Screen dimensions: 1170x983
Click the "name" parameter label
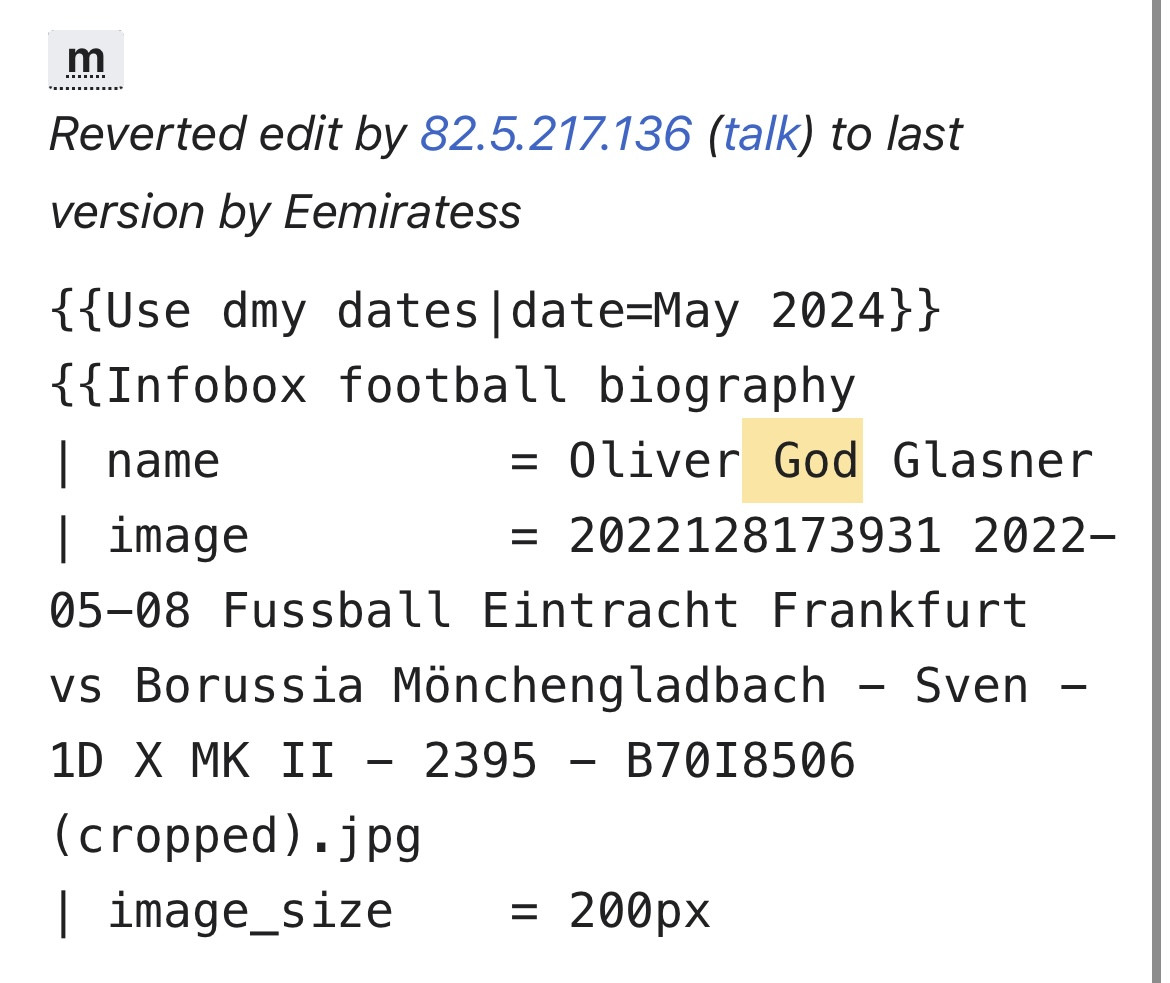coord(162,461)
